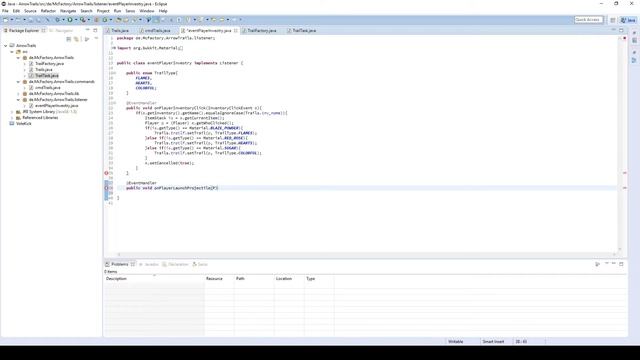Screen dimensions: 640x360
Task: Minimize the Package Explorer view
Action: click(x=87, y=30)
